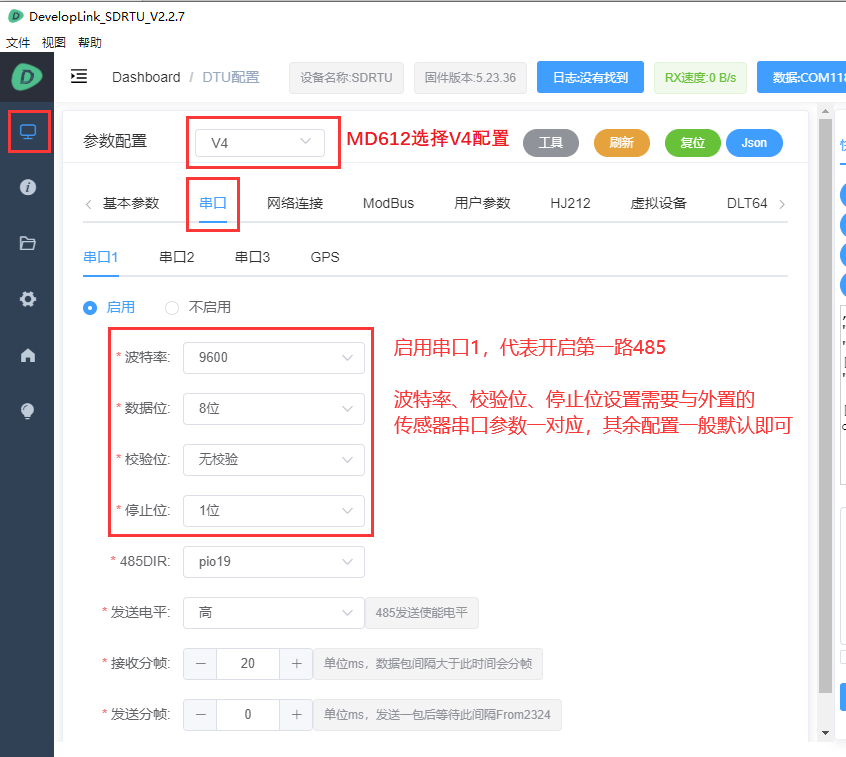Screen dimensions: 846x757
Task: Click the Json export button
Action: click(754, 143)
